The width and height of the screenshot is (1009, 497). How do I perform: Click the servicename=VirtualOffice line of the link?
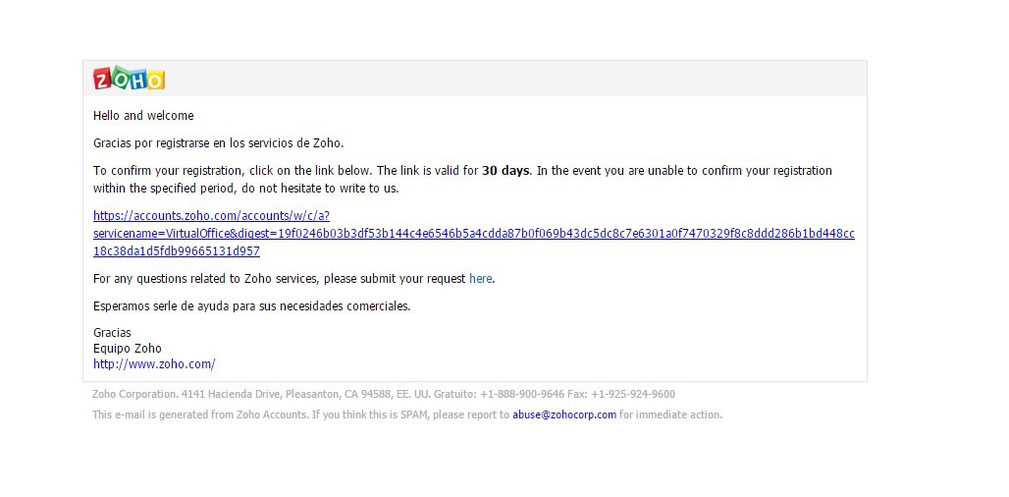474,233
